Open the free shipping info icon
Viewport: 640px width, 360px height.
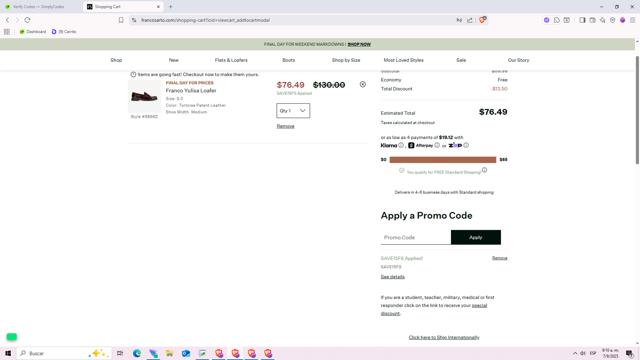[484, 170]
